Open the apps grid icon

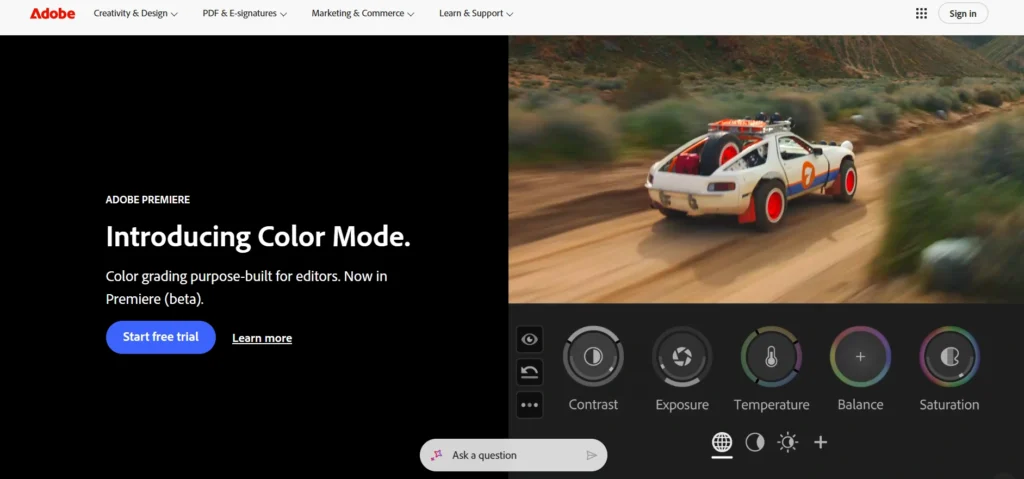(921, 14)
